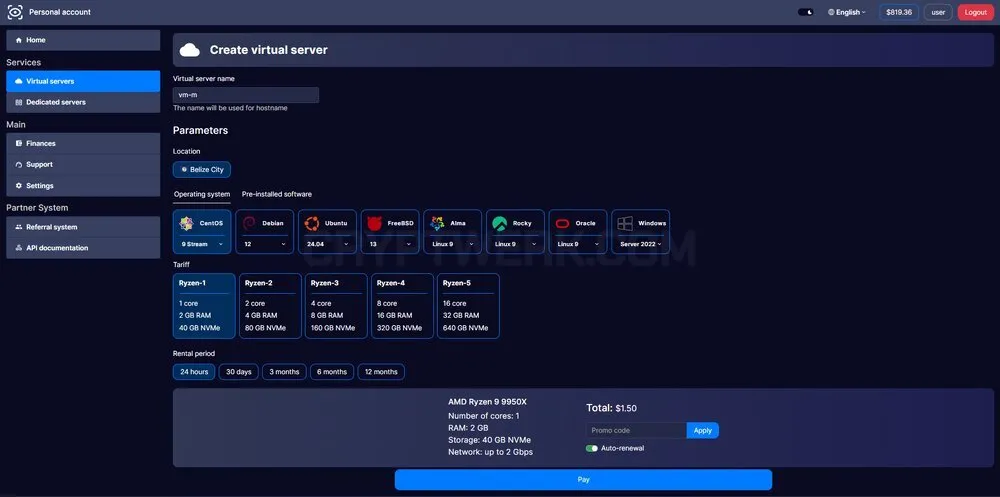The image size is (1000, 497).
Task: Click the Rocky Linux green logo
Action: (499, 223)
